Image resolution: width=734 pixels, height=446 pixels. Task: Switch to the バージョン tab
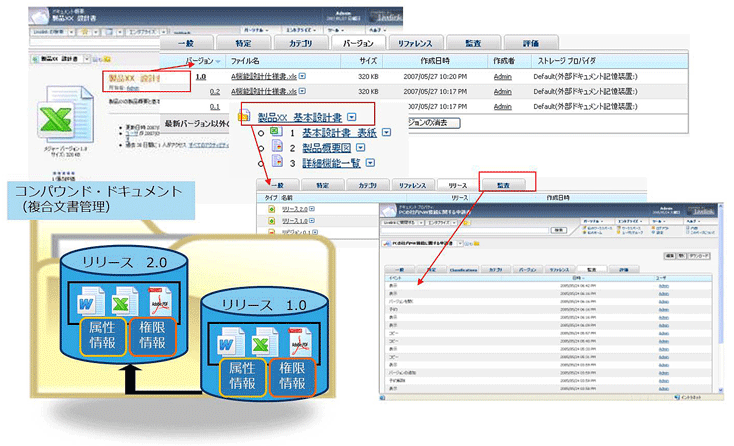point(357,43)
